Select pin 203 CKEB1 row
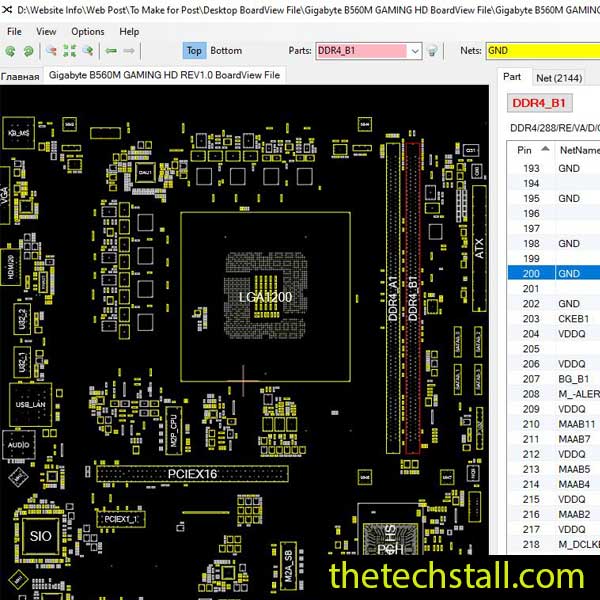 (554, 319)
